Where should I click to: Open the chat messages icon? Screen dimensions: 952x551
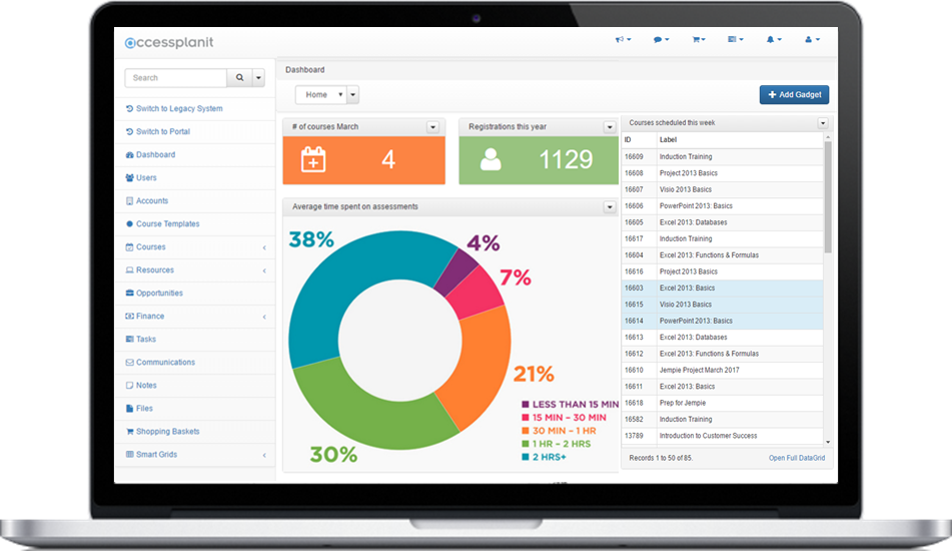tap(660, 40)
